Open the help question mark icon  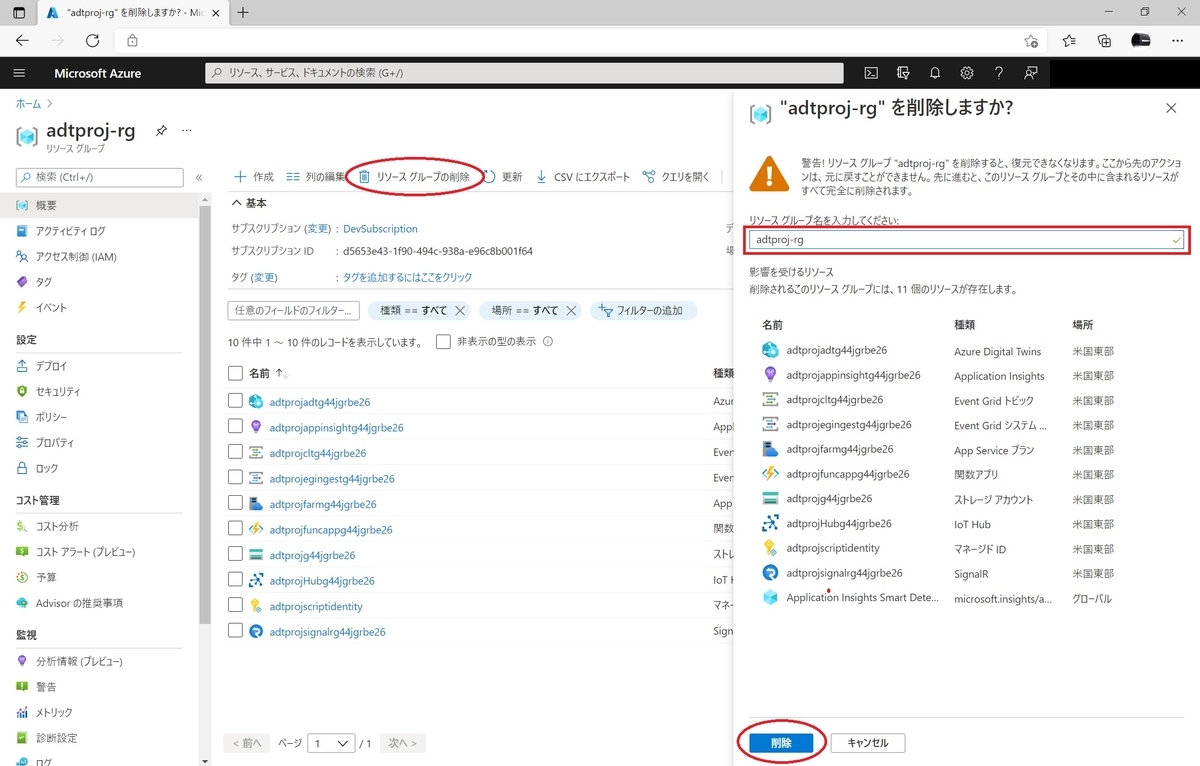point(998,73)
